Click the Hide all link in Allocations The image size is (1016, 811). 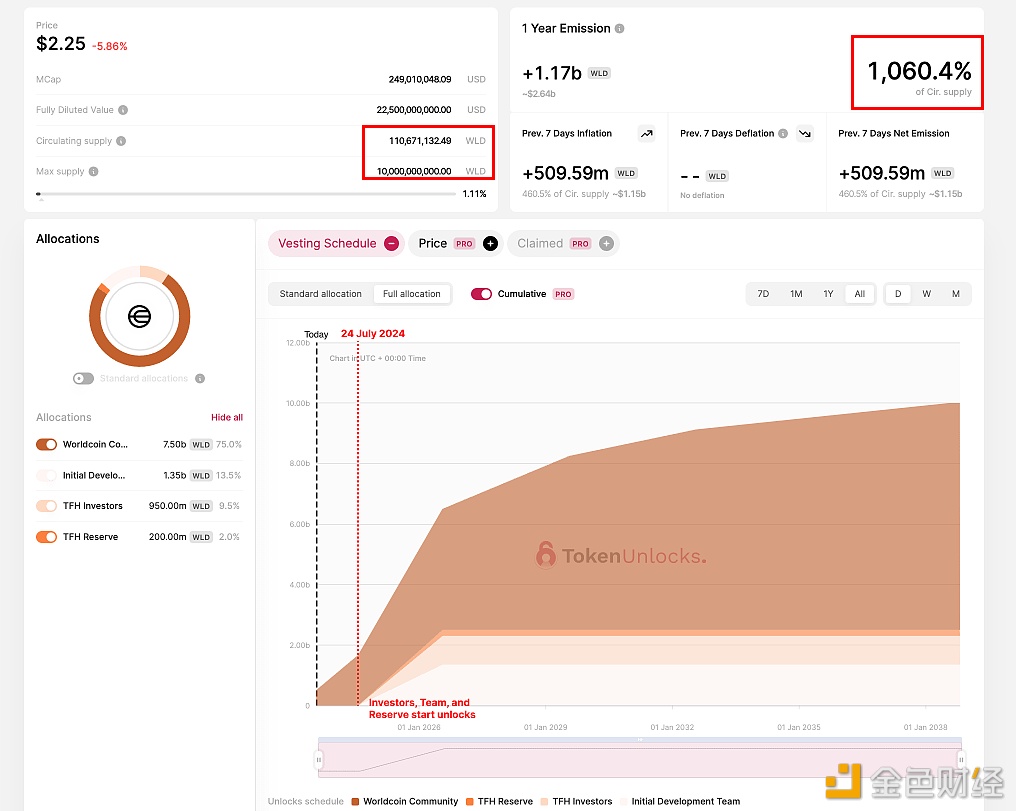point(227,417)
